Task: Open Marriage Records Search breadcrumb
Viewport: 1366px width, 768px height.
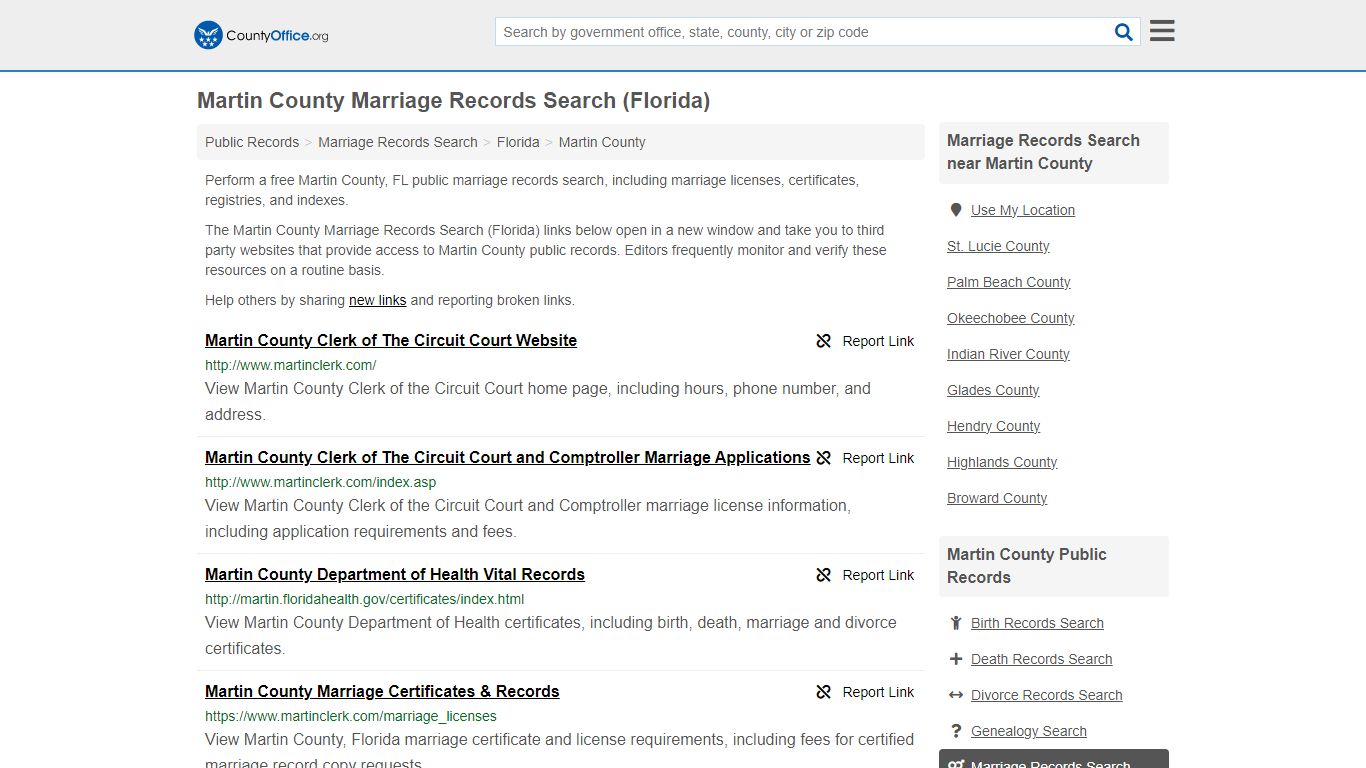Action: 398,142
